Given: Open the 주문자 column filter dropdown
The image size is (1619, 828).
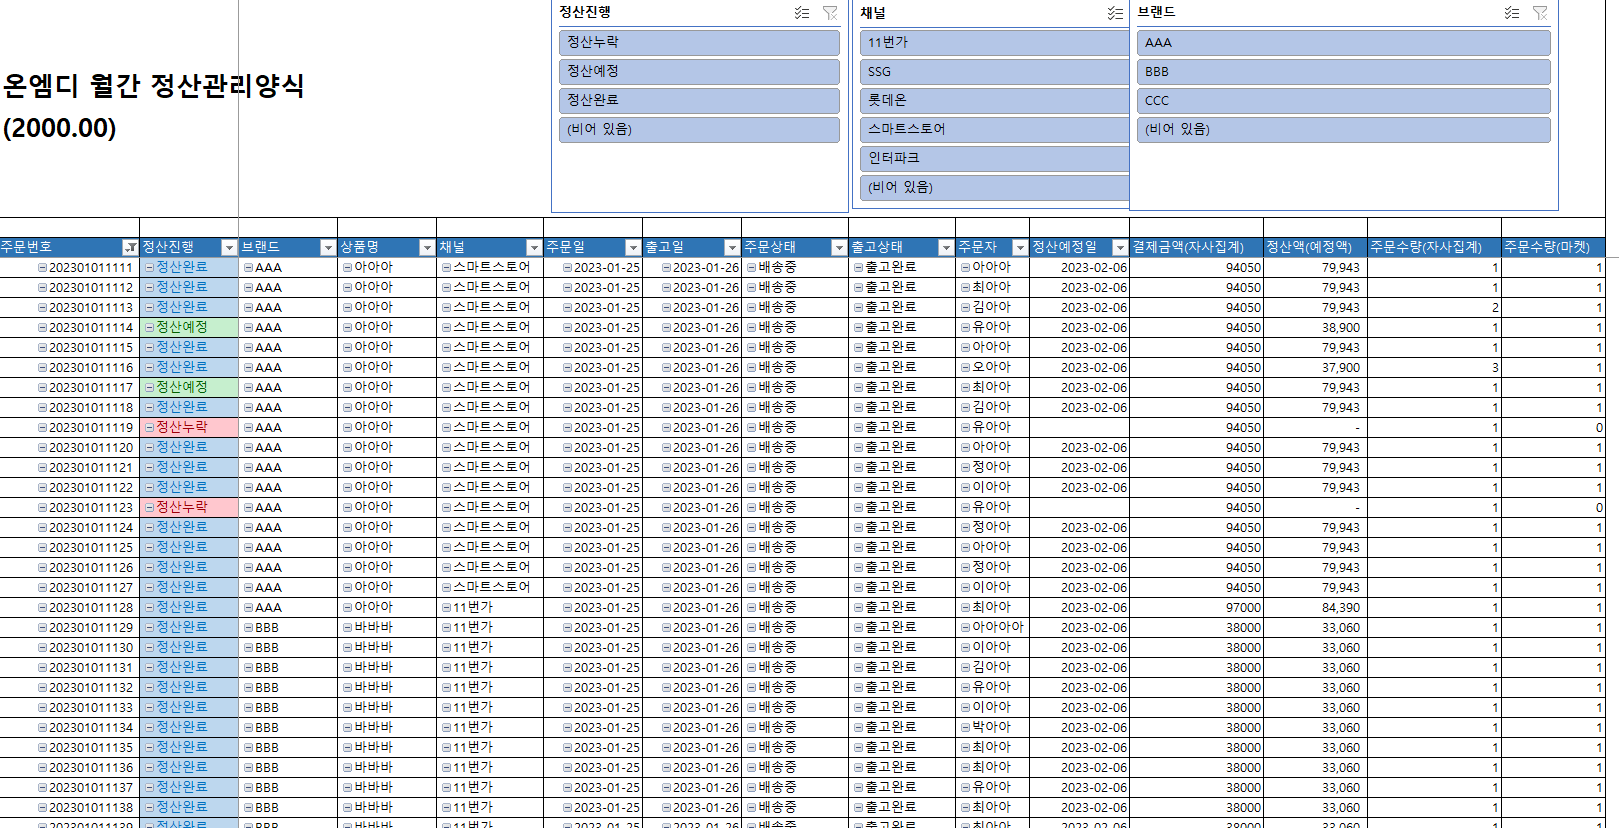Looking at the screenshot, I should (1020, 247).
